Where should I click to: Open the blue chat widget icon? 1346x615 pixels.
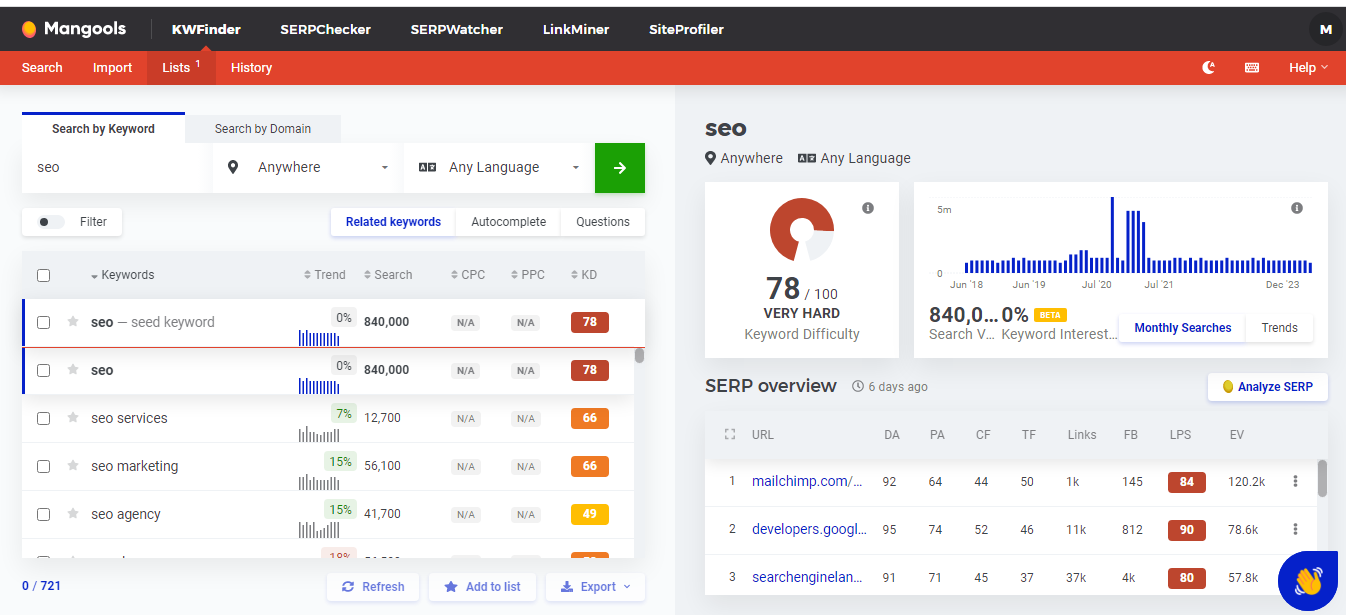tap(1308, 581)
